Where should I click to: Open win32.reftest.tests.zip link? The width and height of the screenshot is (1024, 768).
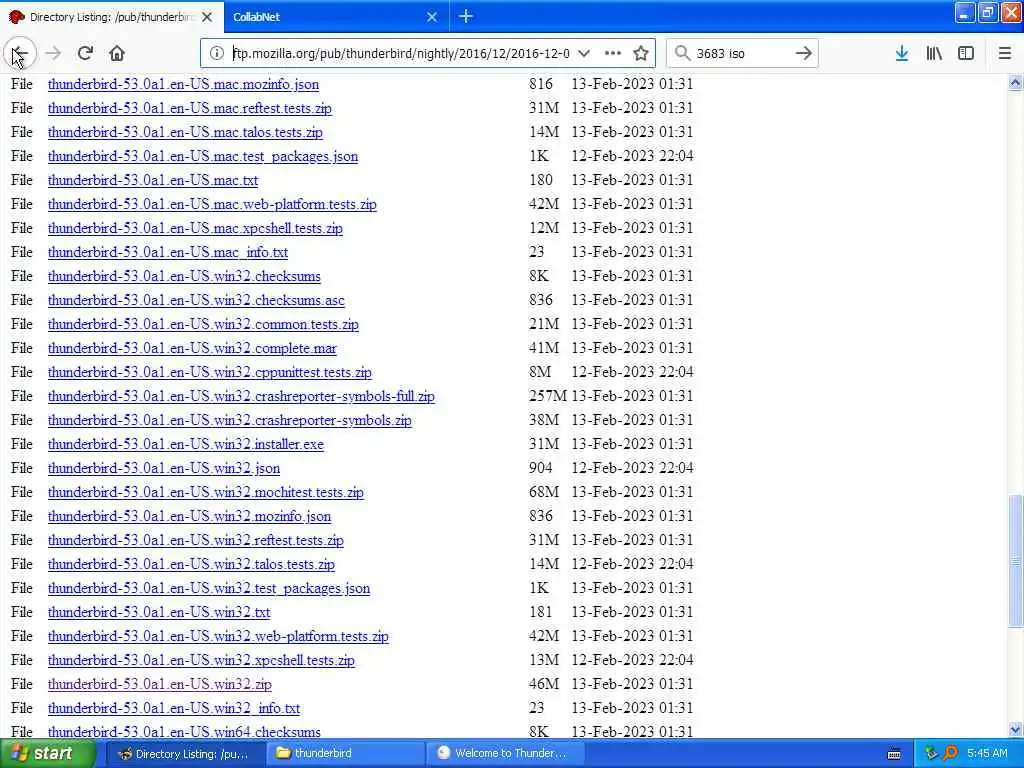coord(195,540)
